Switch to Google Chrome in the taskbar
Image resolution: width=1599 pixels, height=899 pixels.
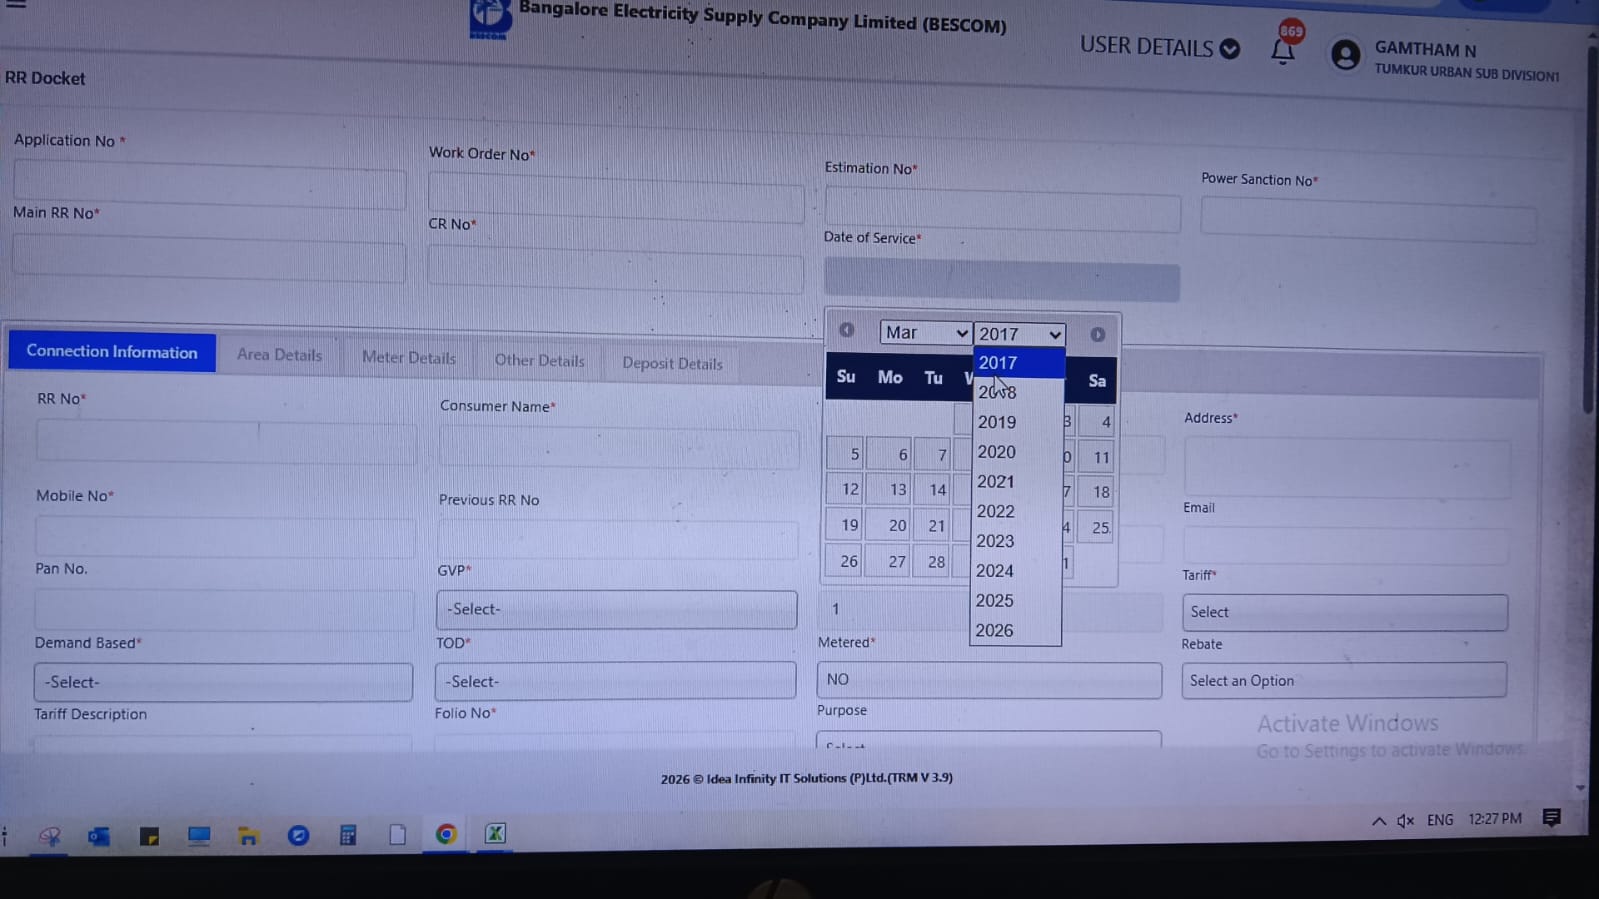[446, 834]
